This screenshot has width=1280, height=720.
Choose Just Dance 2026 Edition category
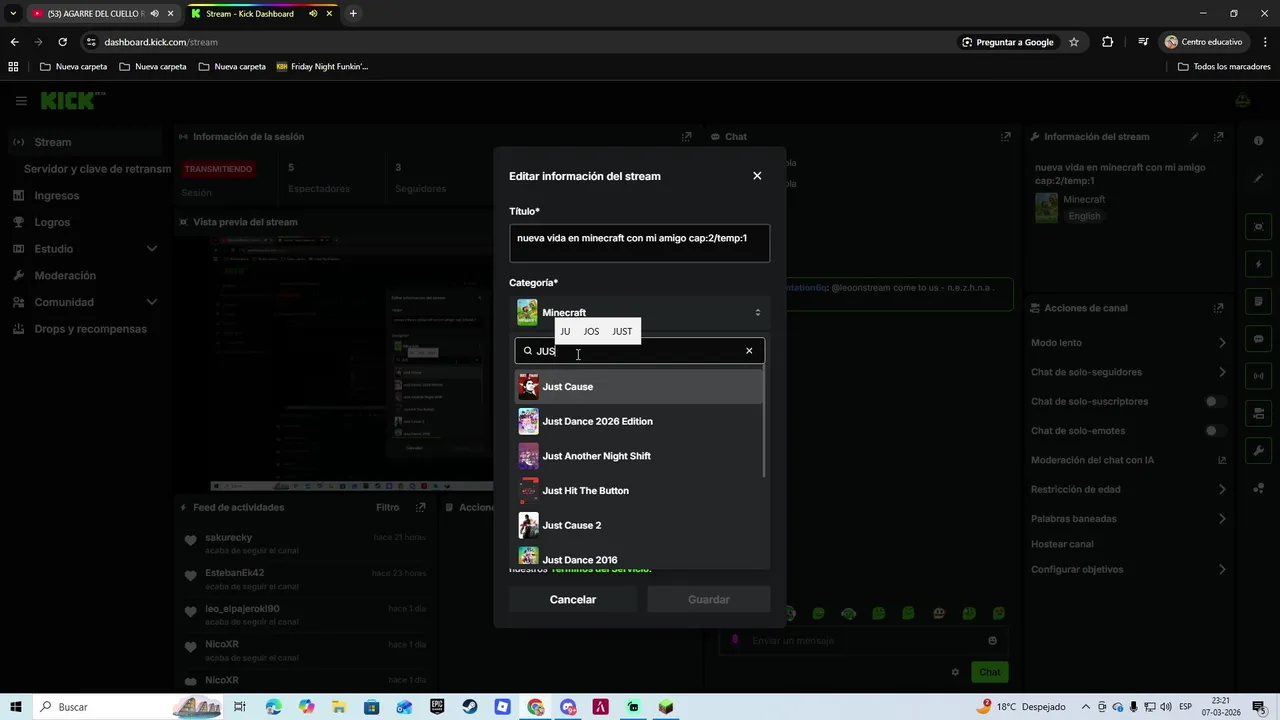click(639, 421)
